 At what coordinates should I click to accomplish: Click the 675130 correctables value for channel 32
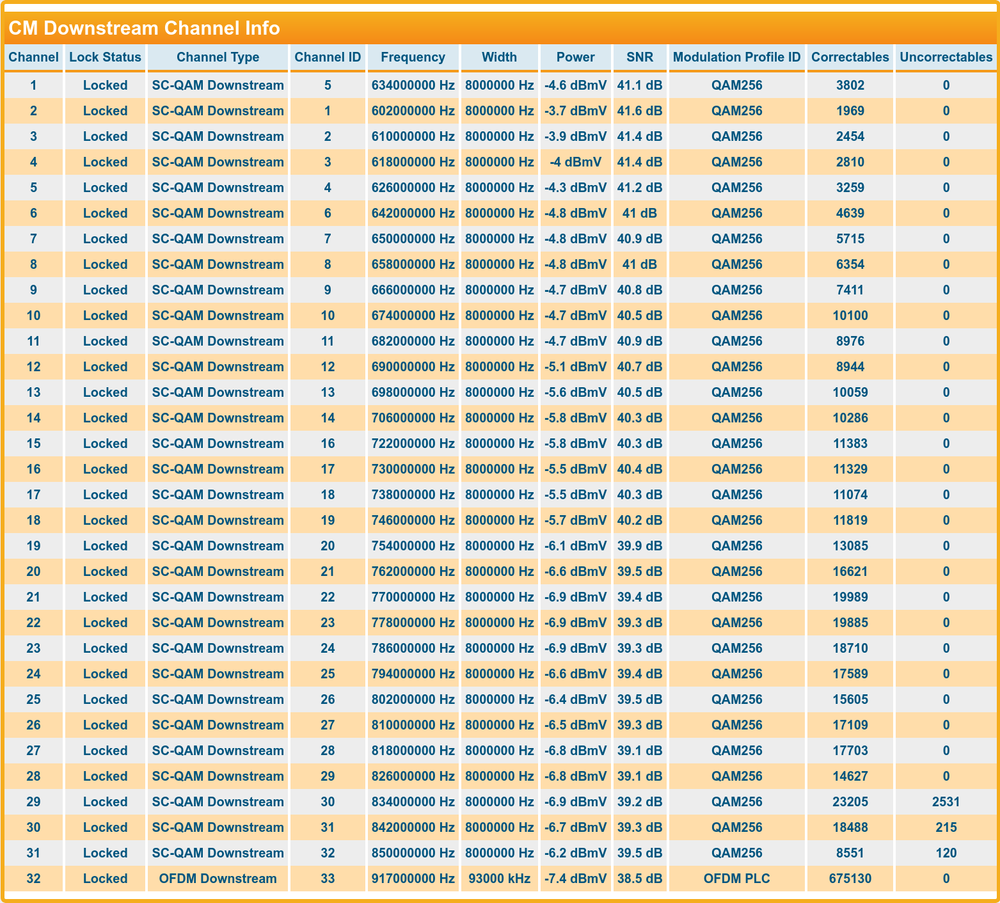(850, 879)
